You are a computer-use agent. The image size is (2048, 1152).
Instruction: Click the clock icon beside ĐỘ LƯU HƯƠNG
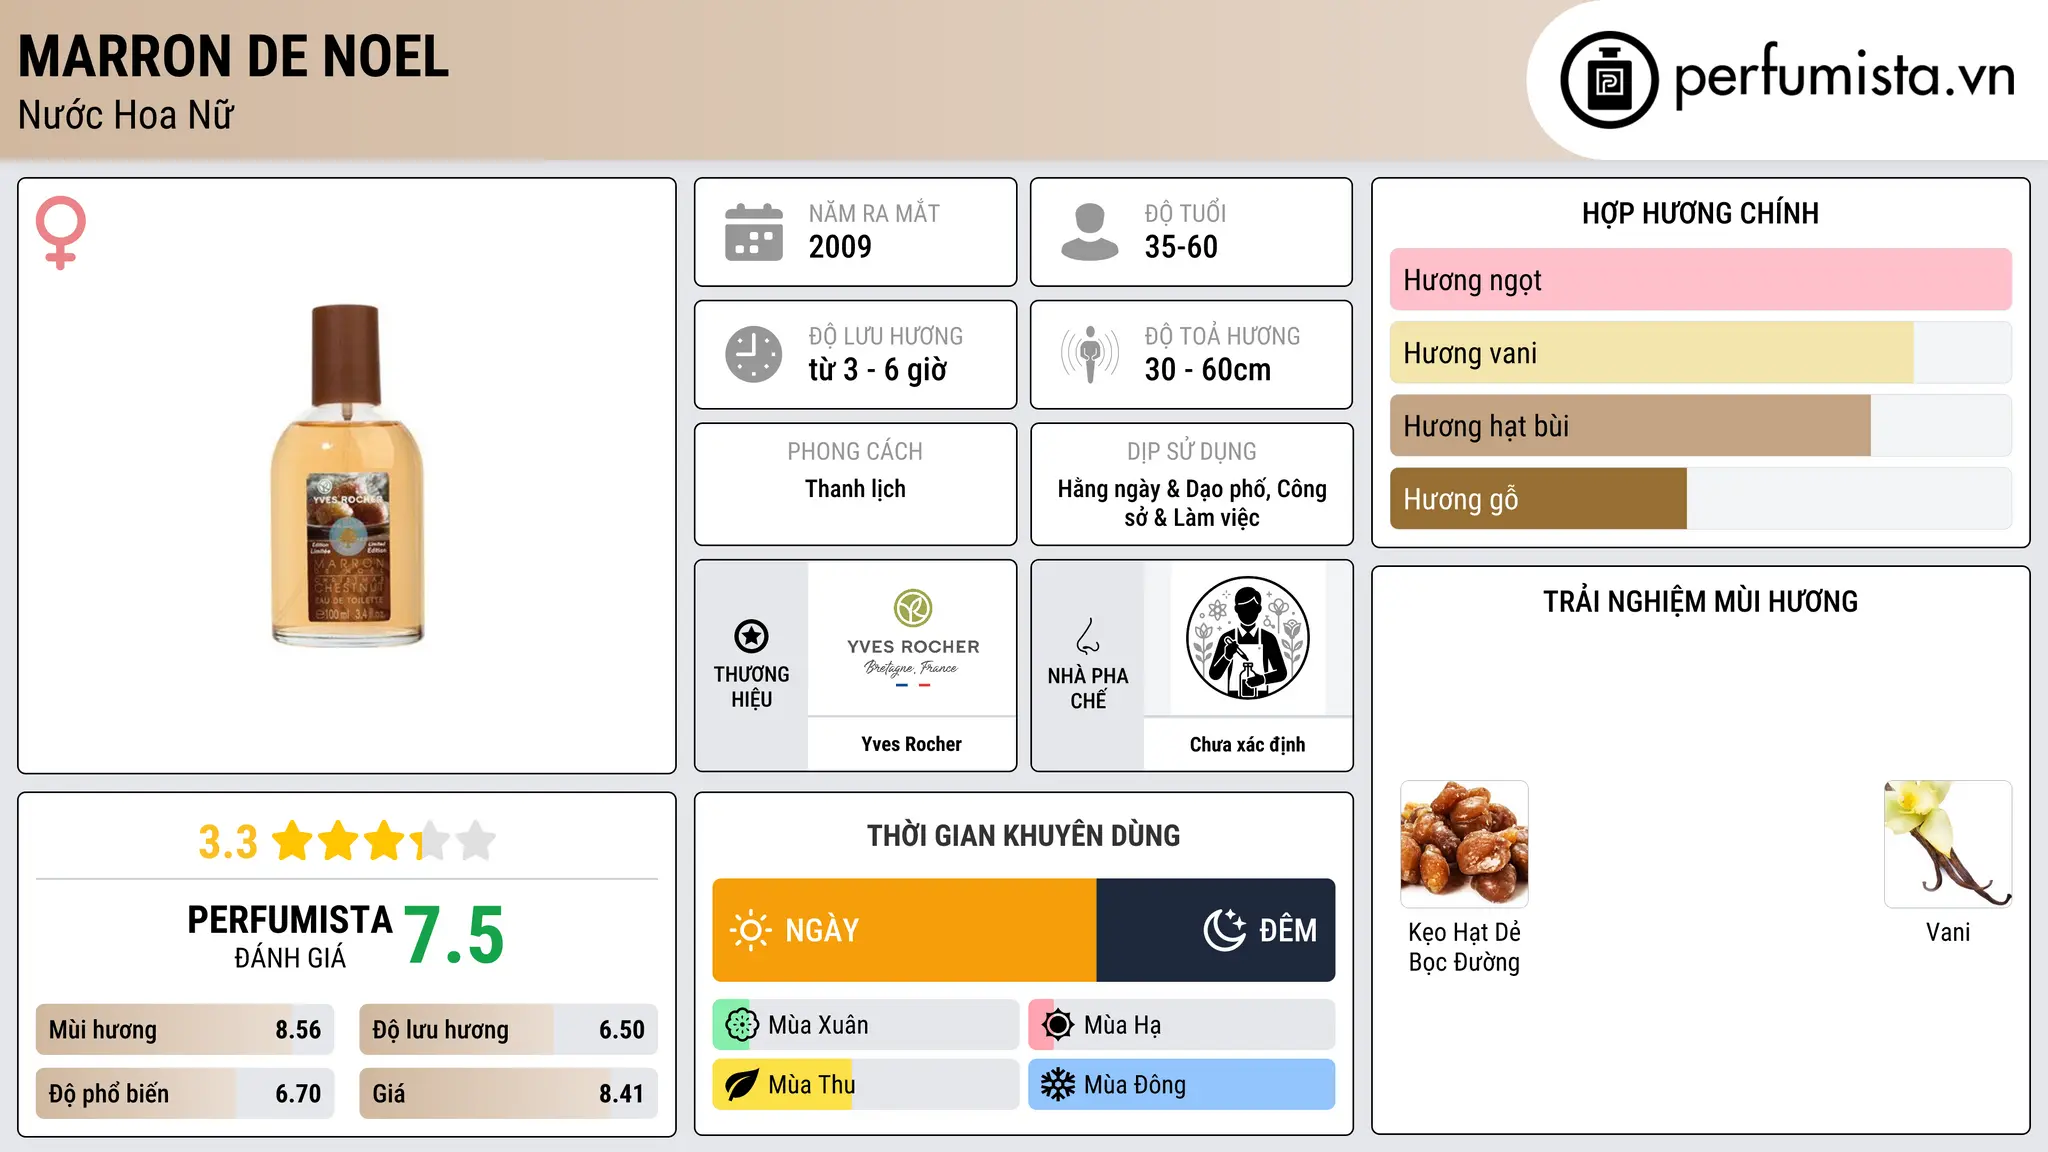754,354
